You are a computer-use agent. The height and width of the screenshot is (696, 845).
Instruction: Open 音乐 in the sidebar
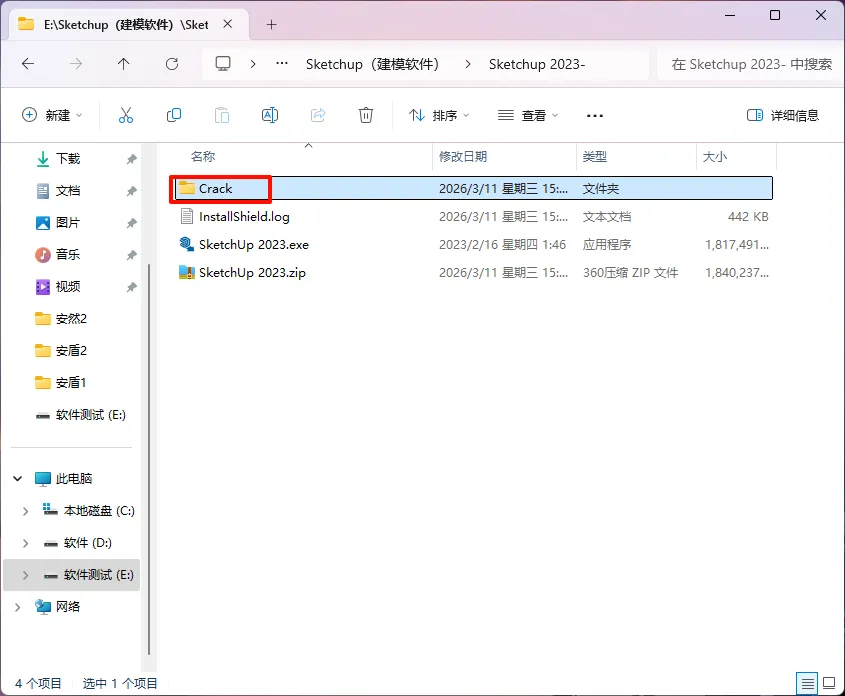coord(68,254)
